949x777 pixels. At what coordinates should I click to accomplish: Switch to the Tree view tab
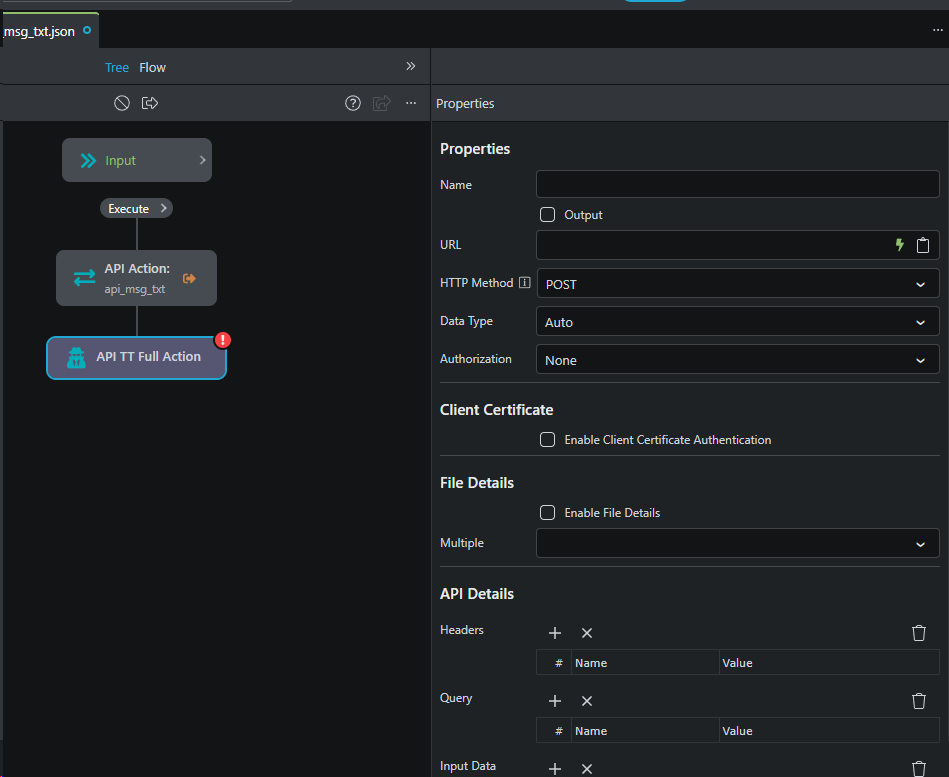coord(117,67)
